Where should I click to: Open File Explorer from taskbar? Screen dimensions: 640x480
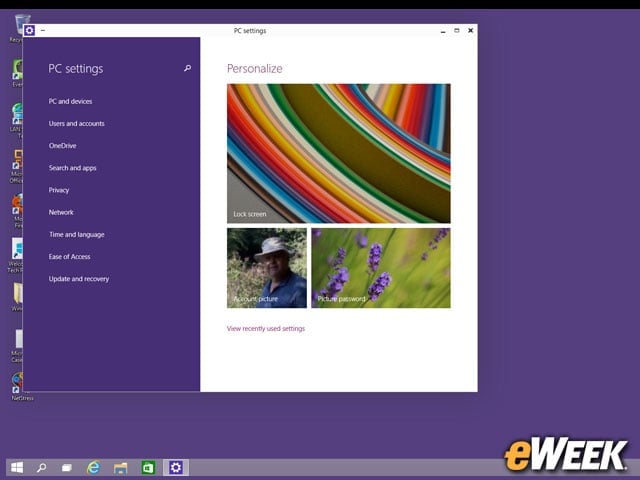pyautogui.click(x=120, y=468)
